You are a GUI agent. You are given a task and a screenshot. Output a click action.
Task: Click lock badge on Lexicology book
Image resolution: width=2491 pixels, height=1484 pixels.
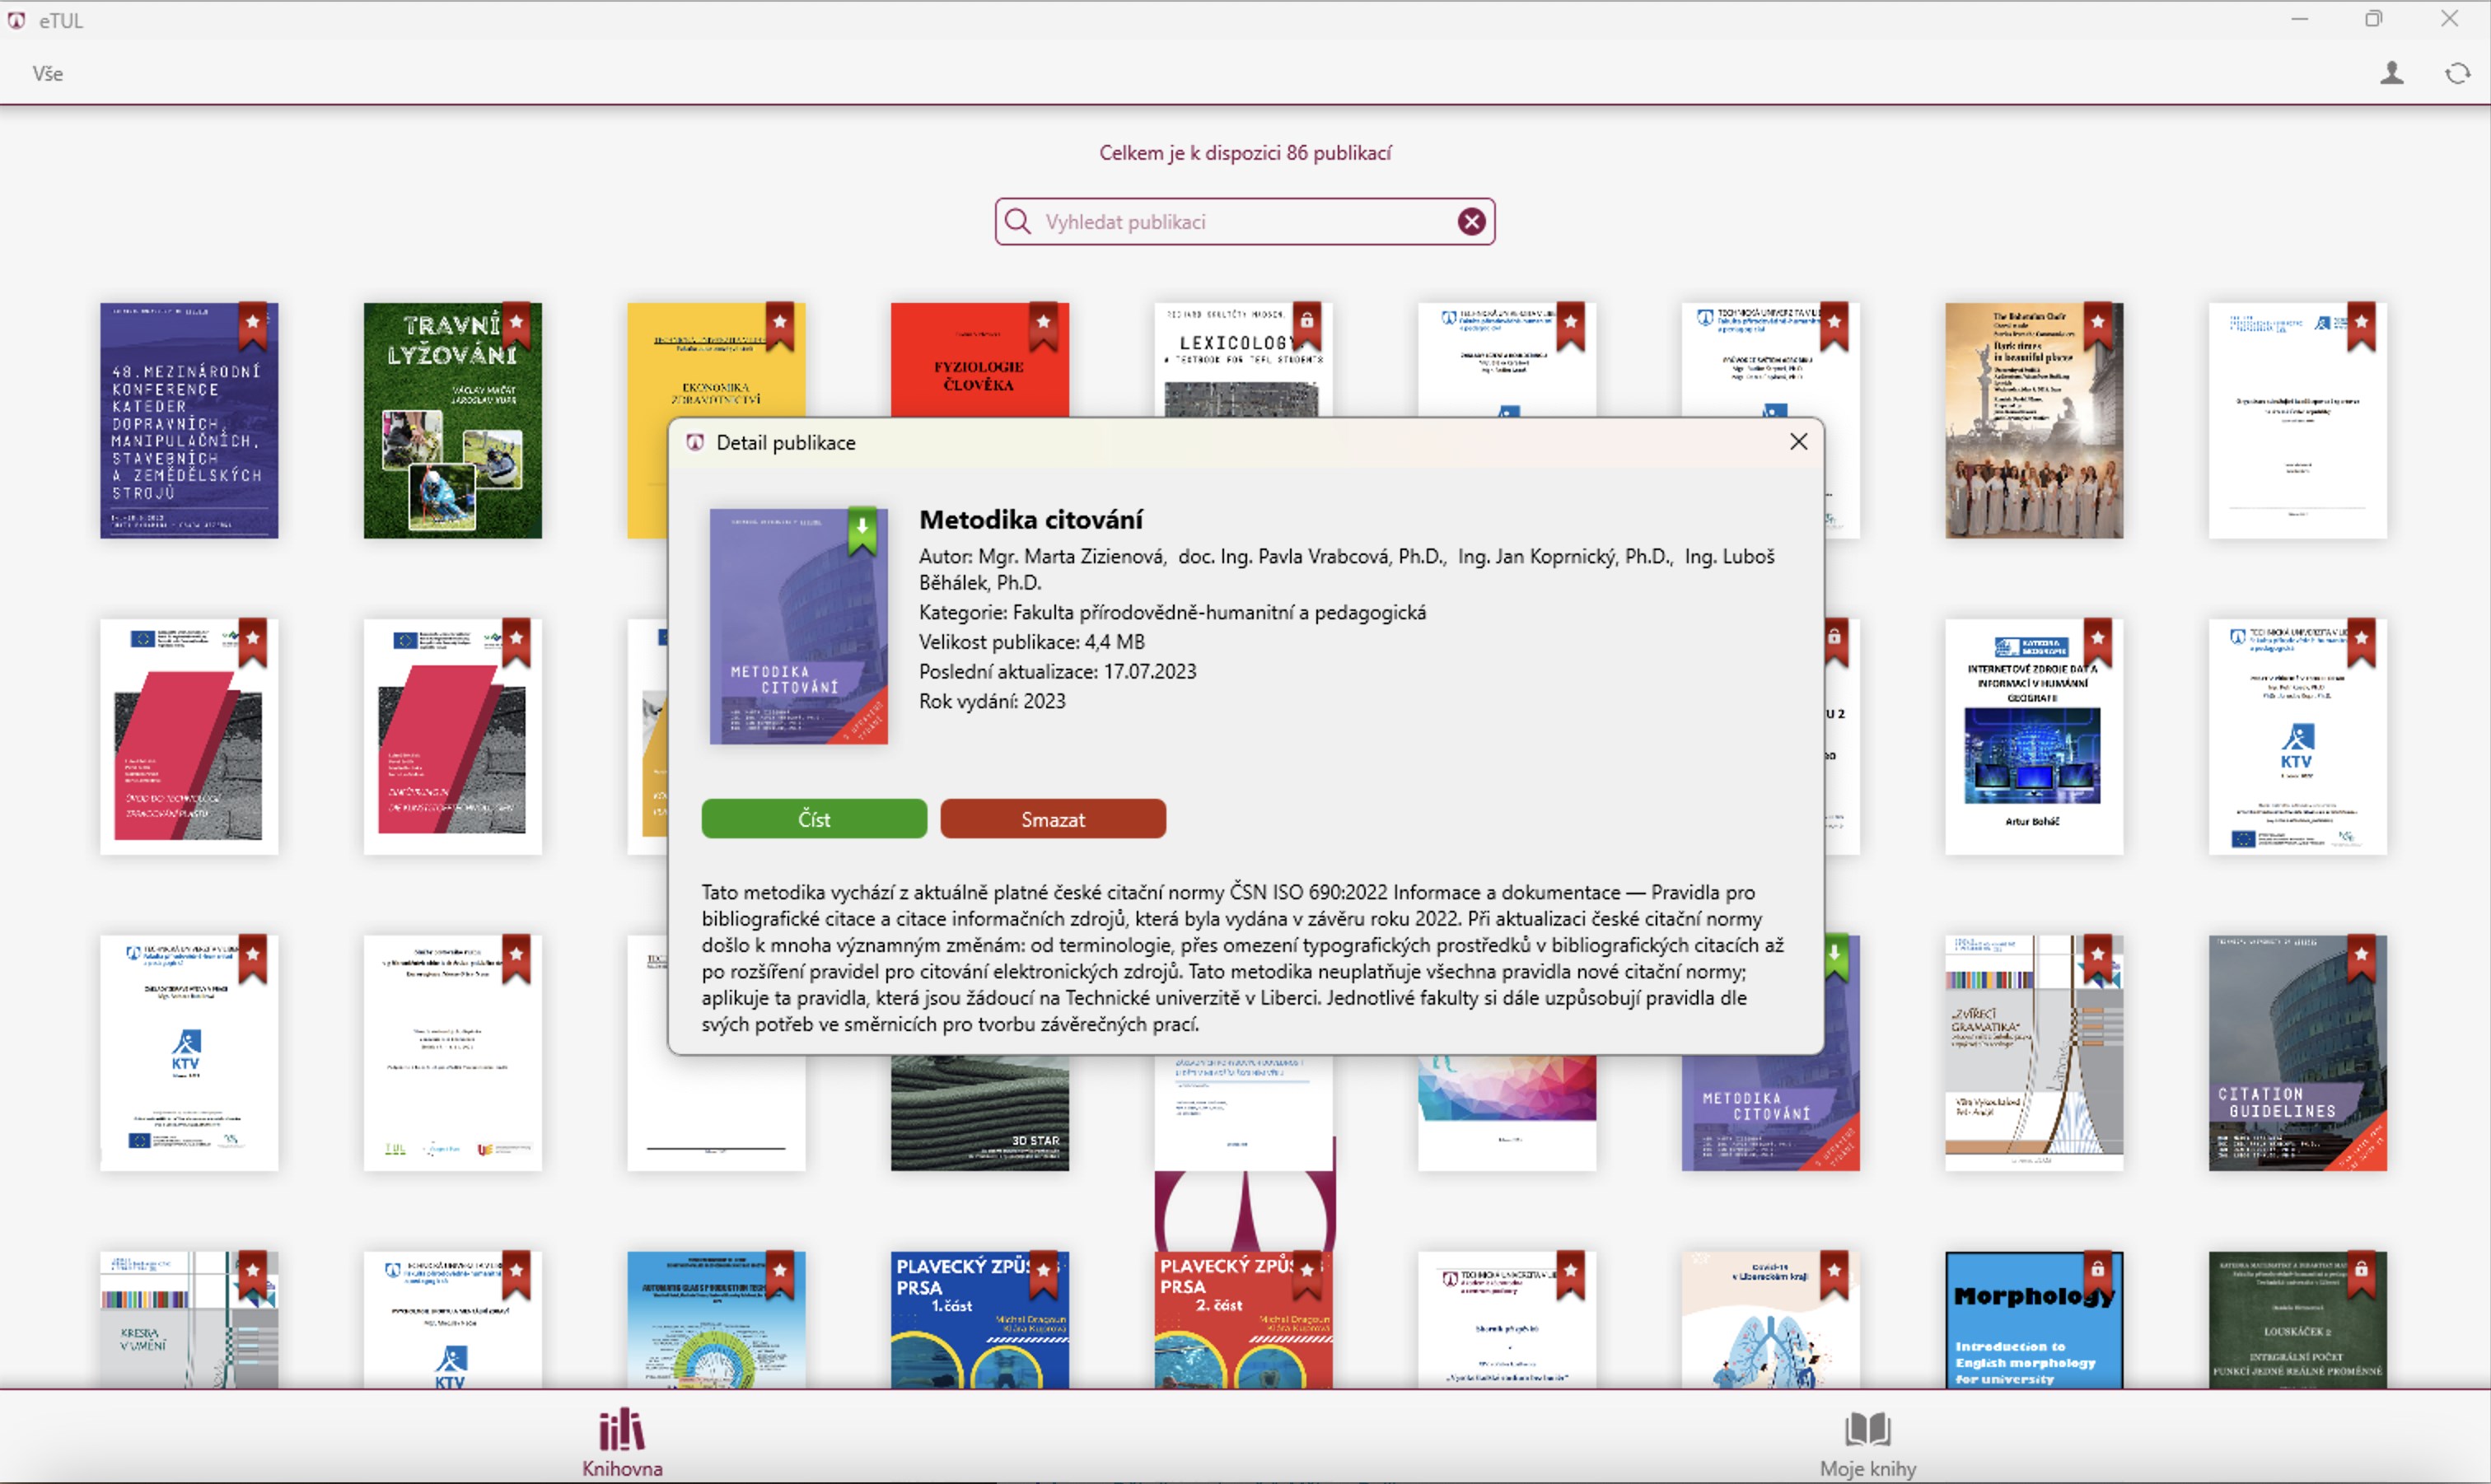[1306, 322]
